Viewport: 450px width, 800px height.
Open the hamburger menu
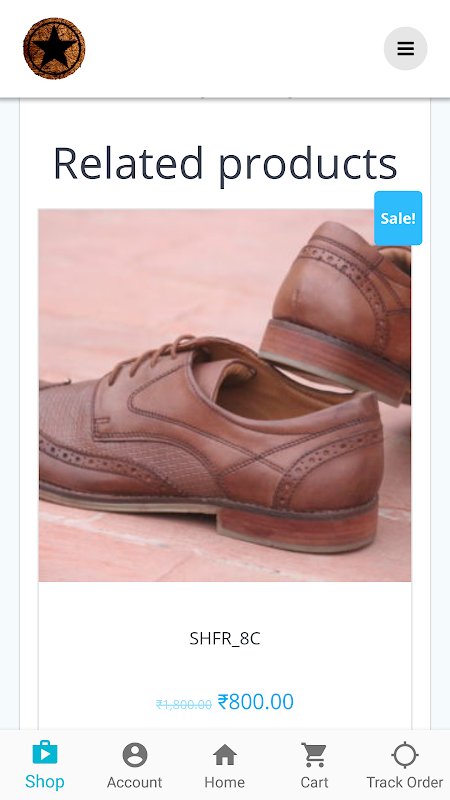click(x=406, y=48)
